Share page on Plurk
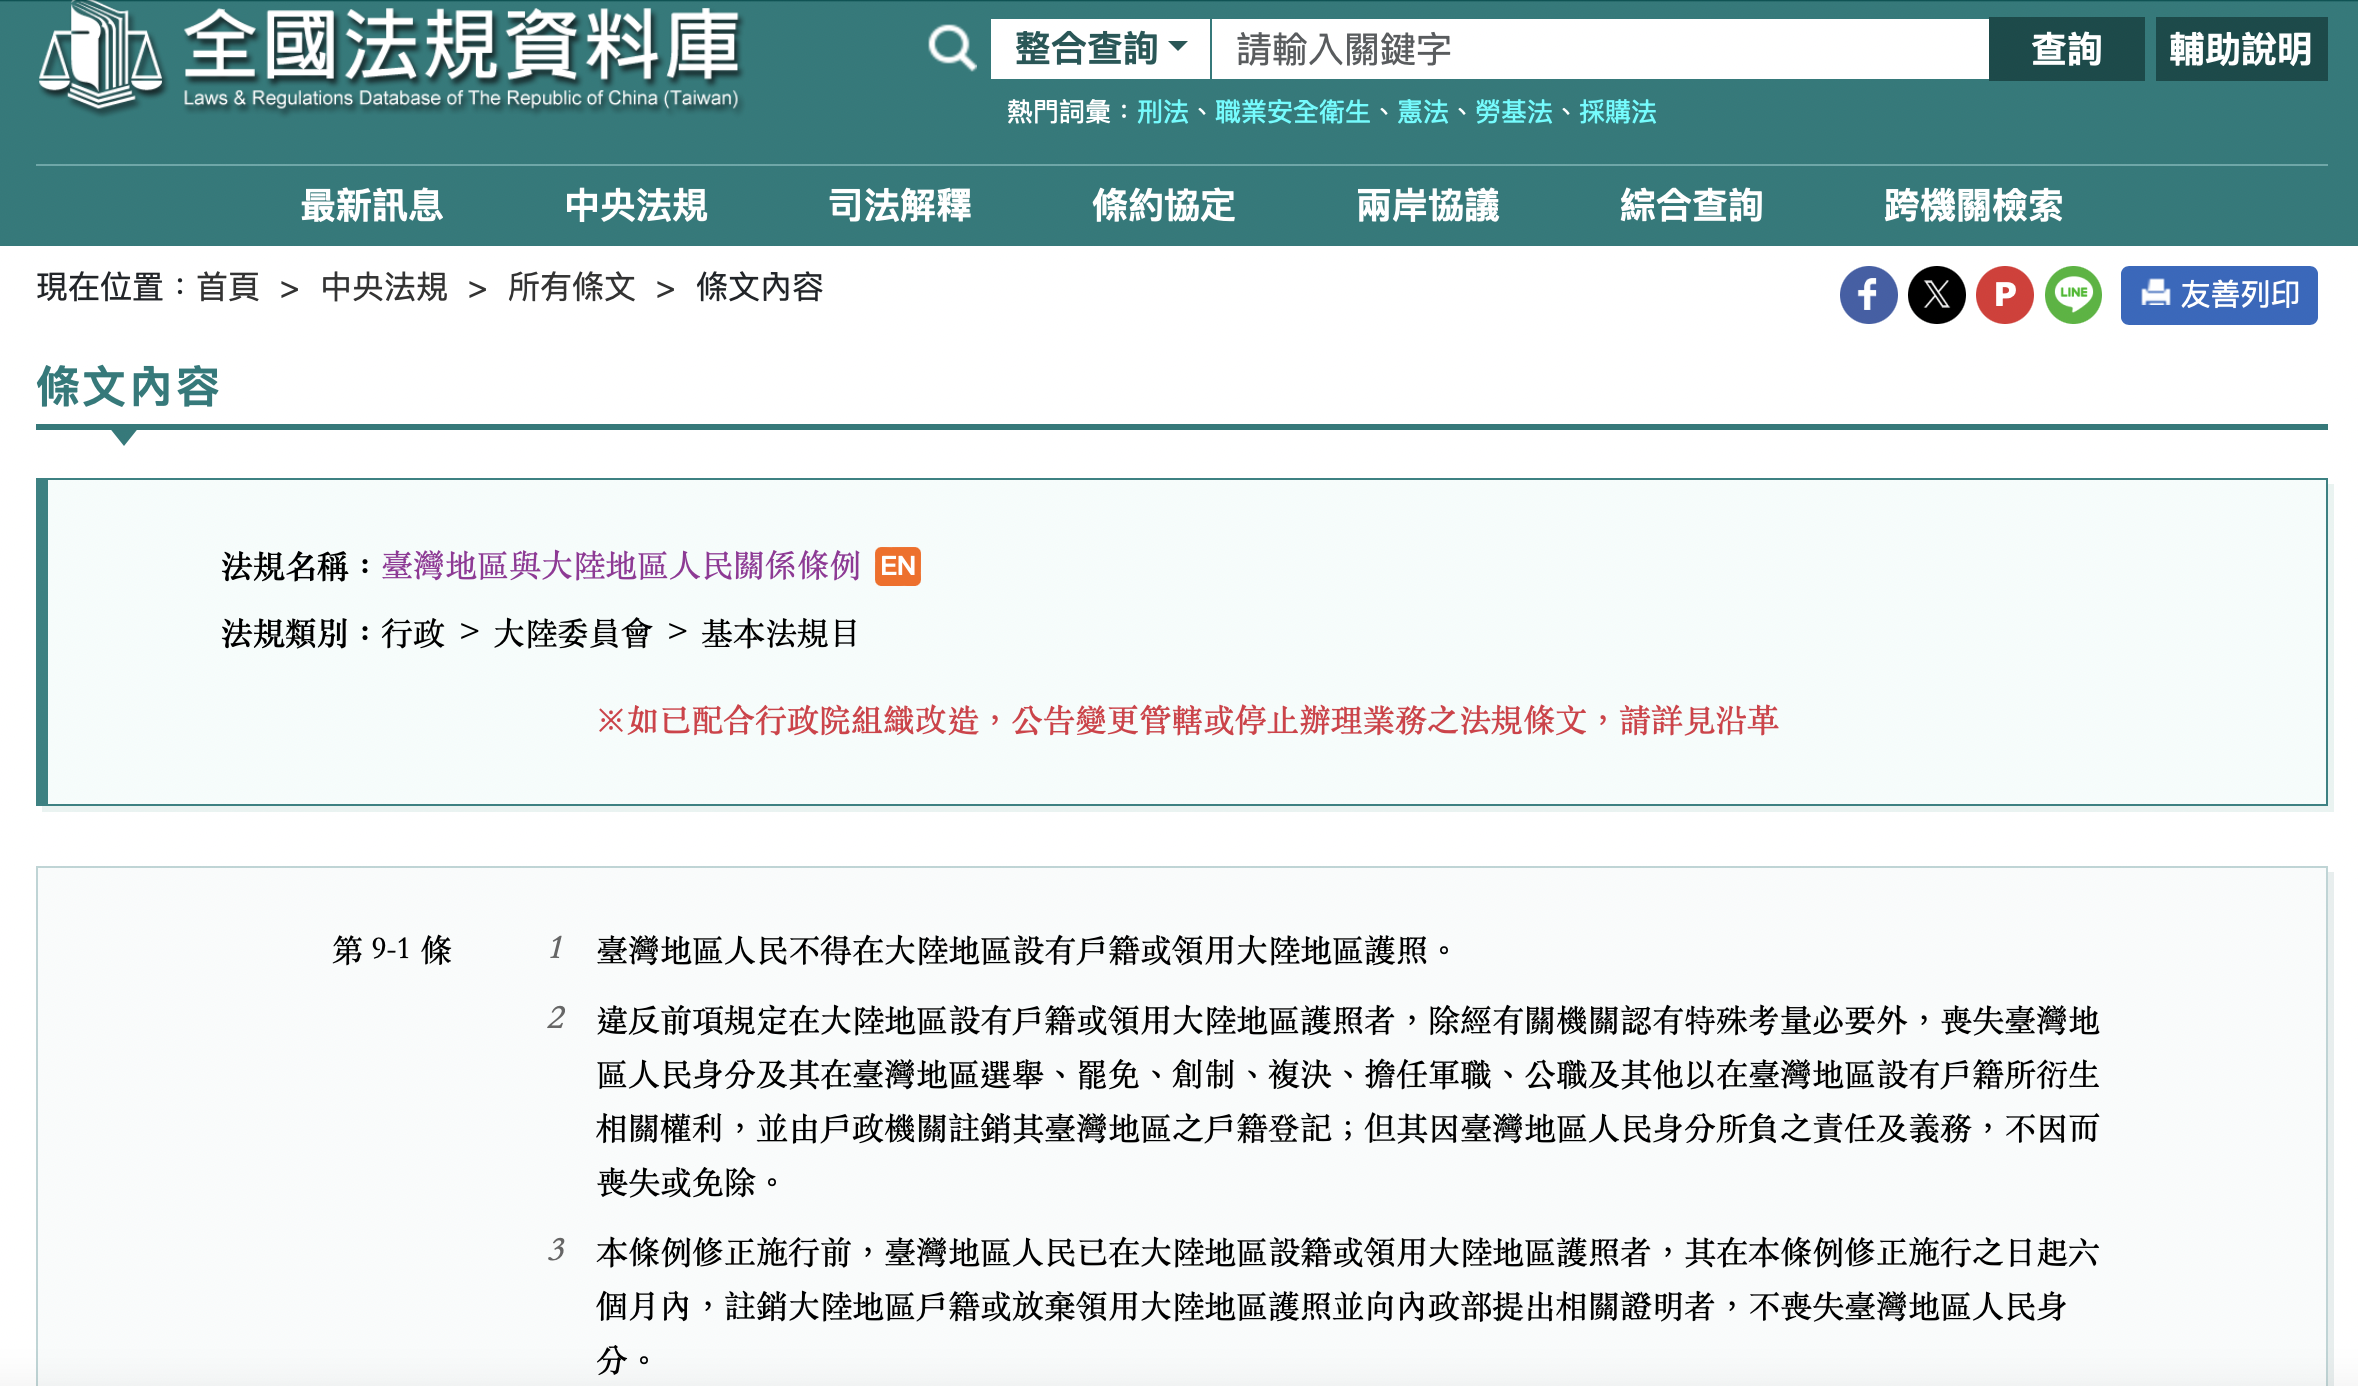 [2005, 295]
